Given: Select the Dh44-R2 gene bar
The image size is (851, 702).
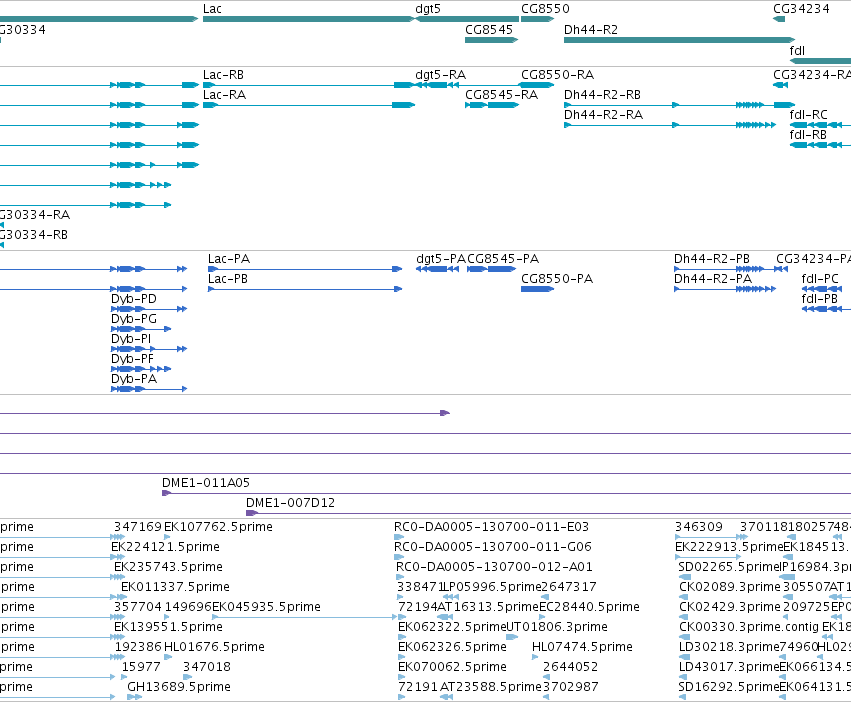Looking at the screenshot, I should (679, 40).
